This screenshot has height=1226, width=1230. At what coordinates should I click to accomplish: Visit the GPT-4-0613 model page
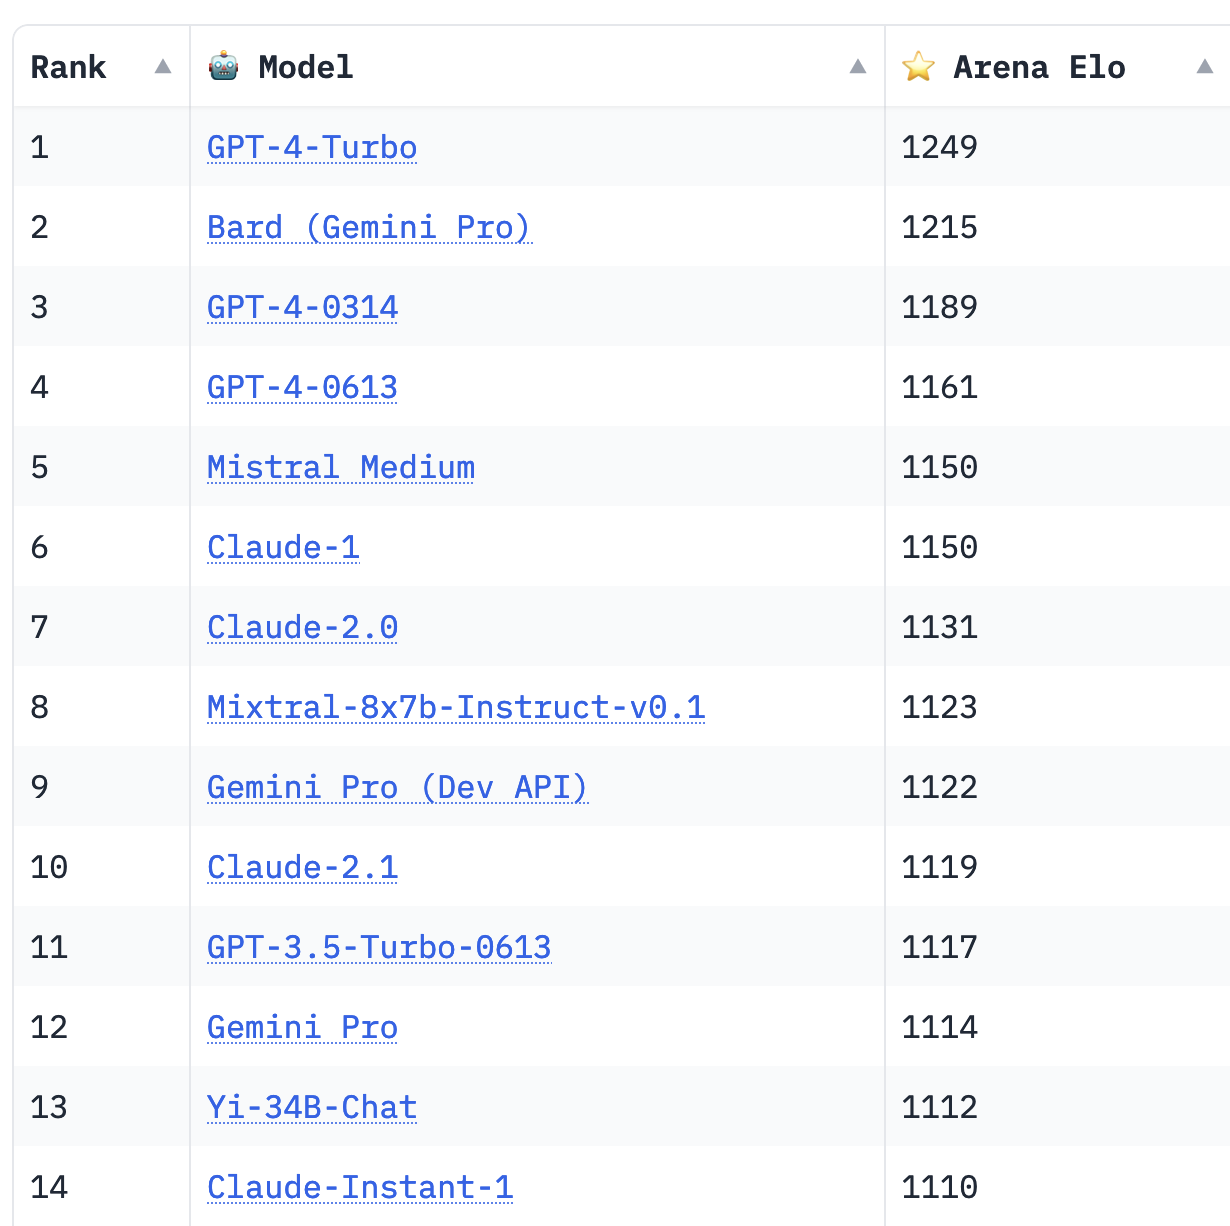(302, 387)
